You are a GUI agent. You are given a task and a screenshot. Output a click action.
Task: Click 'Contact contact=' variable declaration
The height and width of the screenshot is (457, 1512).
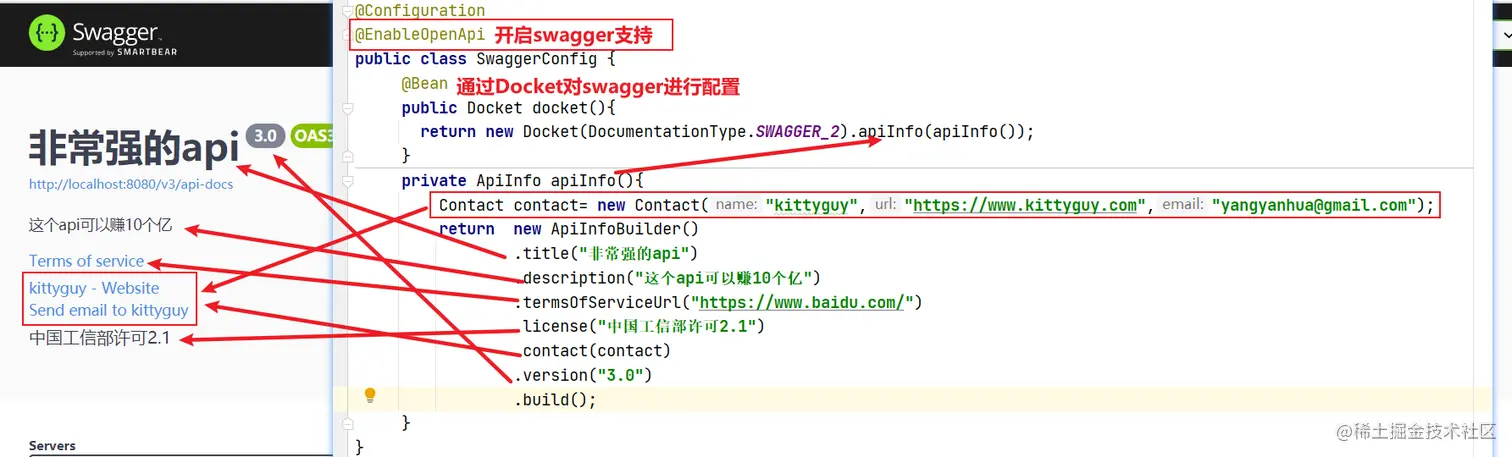(x=515, y=205)
